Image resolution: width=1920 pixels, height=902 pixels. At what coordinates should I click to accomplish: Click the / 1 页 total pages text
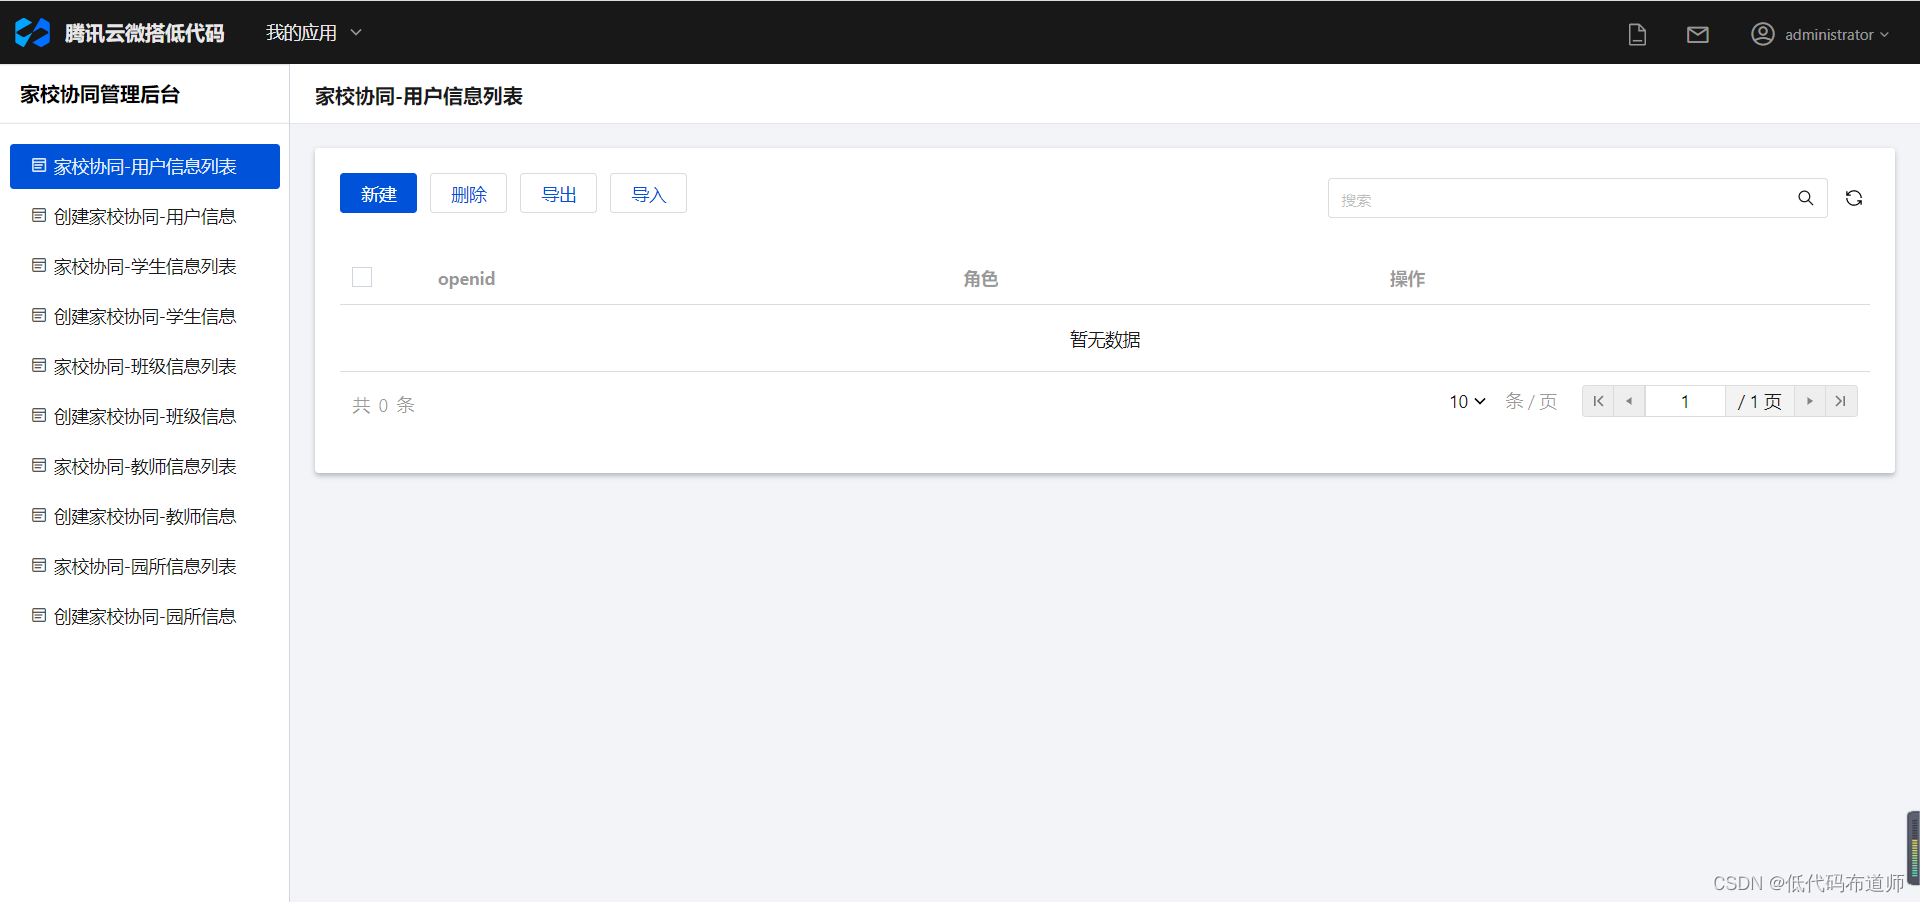(1760, 401)
